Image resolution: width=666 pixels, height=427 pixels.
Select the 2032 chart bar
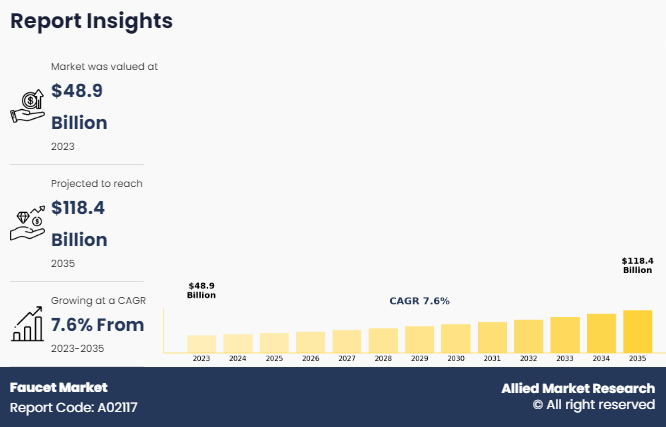528,335
